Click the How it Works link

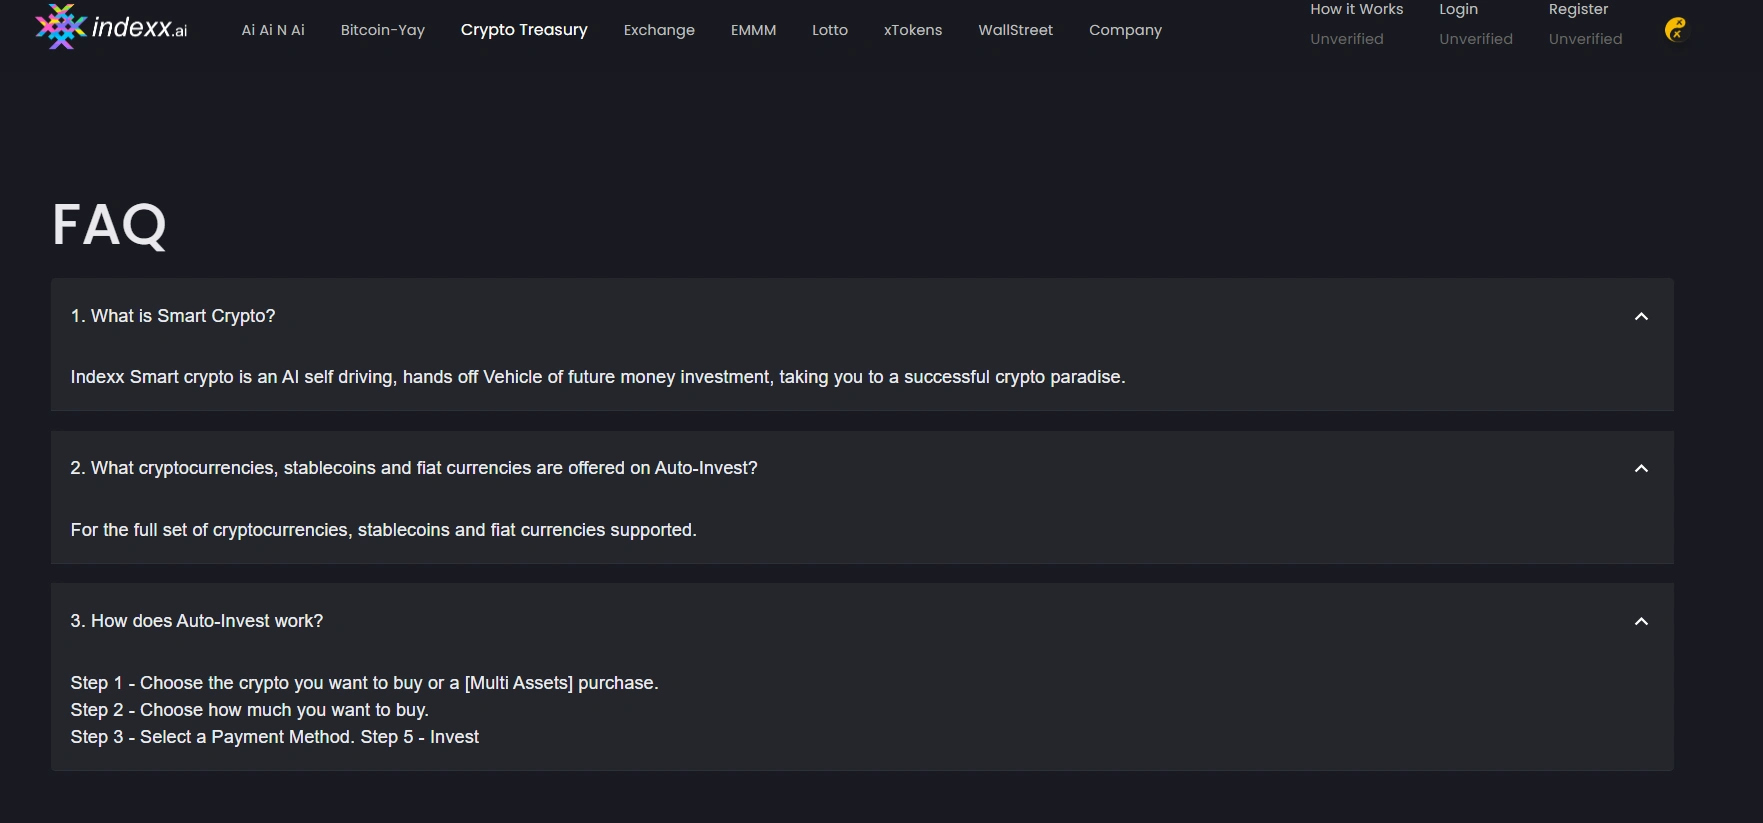click(1357, 9)
